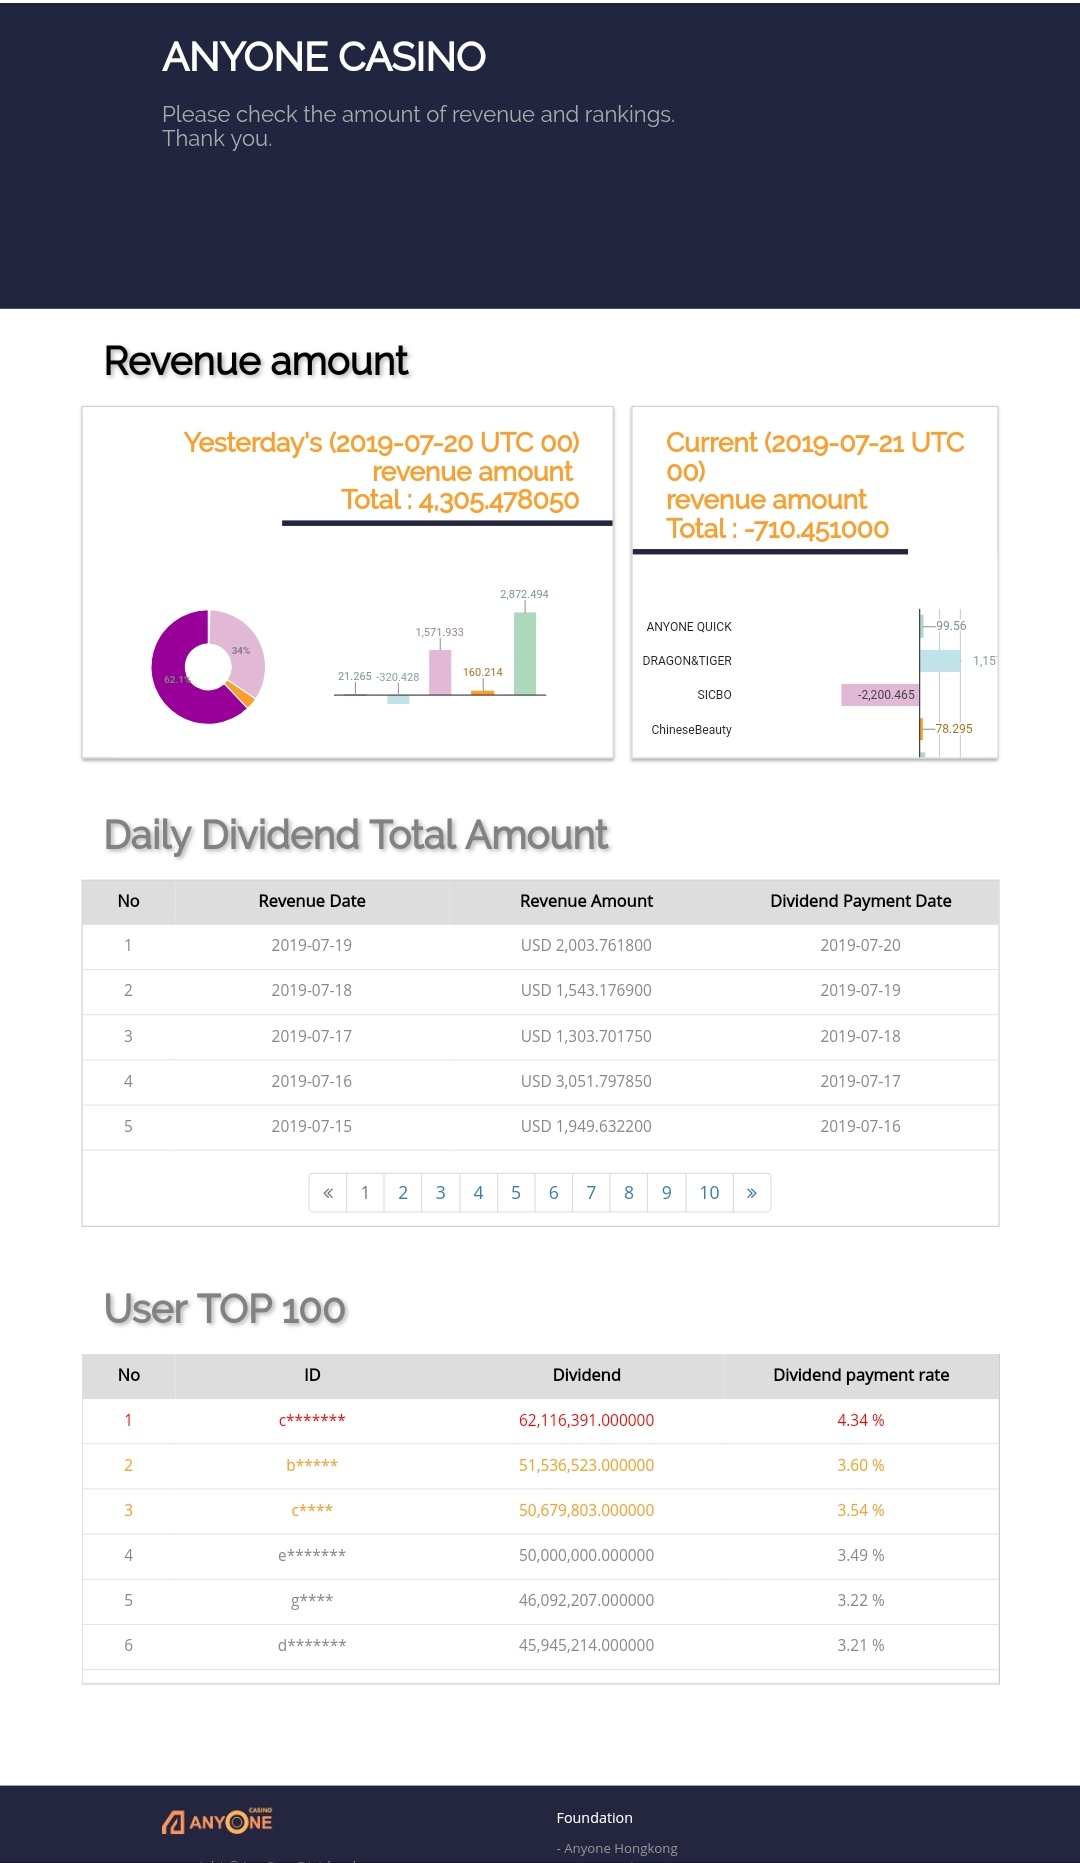Open dividend page 9
Viewport: 1080px width, 1863px height.
(x=666, y=1192)
